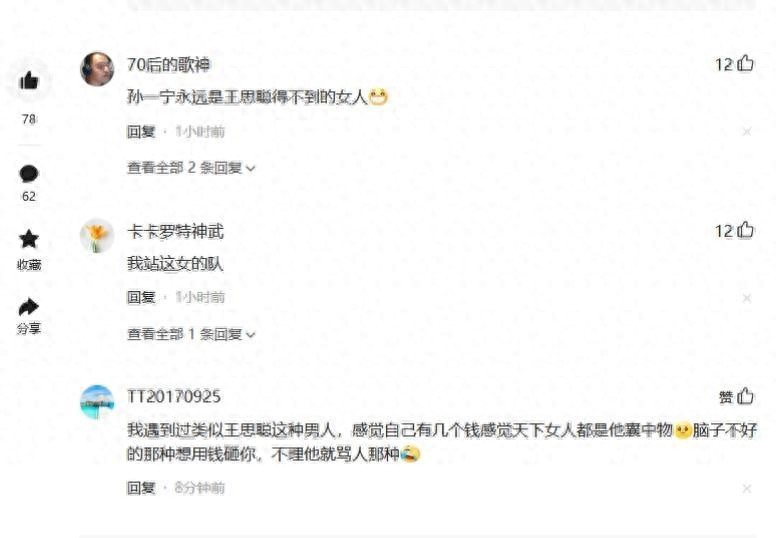Reply to the TT20170925 comment
777x538 pixels.
click(141, 488)
